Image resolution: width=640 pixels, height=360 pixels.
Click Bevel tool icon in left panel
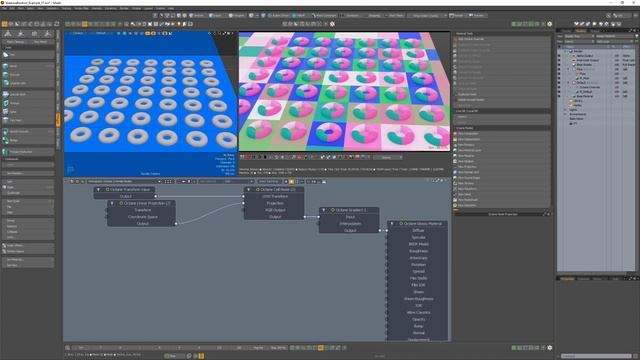tap(6, 66)
